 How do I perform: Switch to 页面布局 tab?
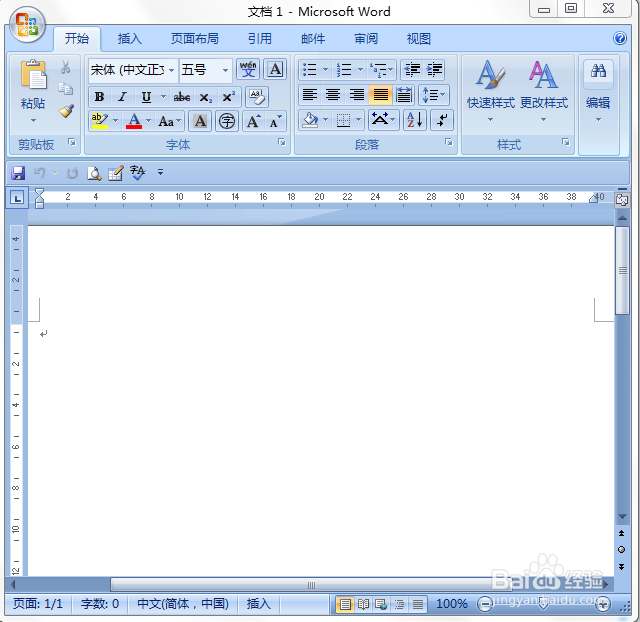click(x=195, y=39)
